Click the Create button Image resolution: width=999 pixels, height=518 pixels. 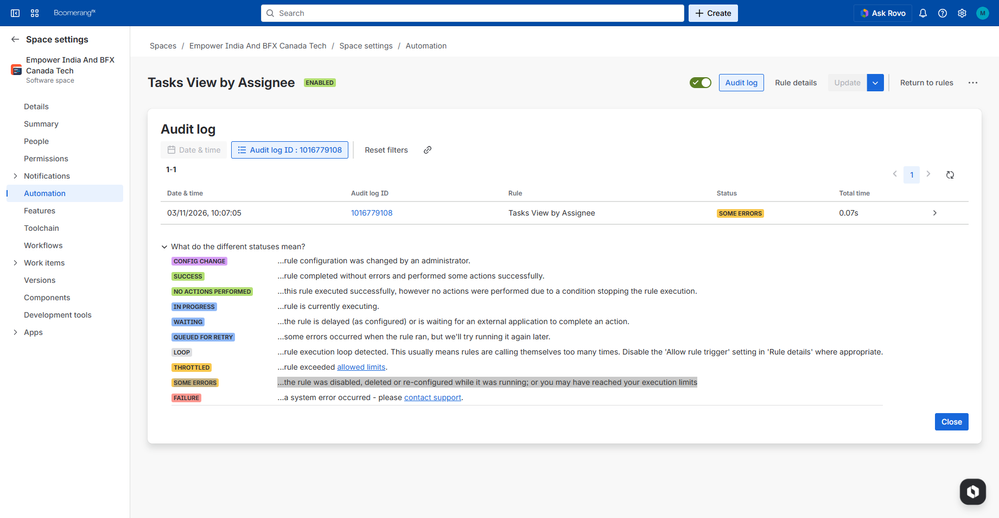tap(713, 13)
